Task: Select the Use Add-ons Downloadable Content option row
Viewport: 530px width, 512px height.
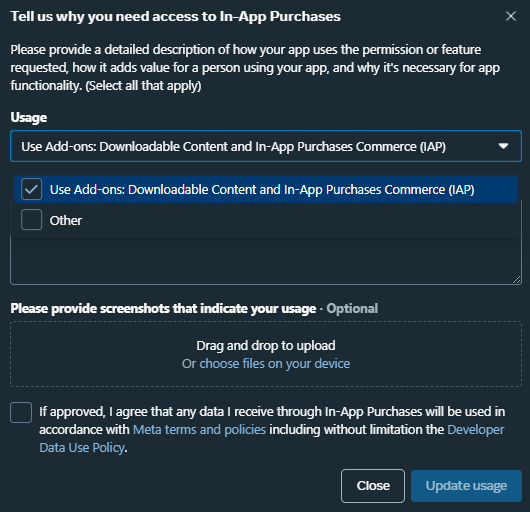Action: (x=266, y=189)
